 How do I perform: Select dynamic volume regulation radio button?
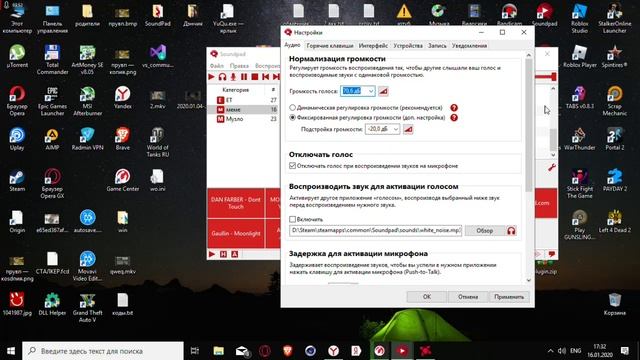(292, 108)
